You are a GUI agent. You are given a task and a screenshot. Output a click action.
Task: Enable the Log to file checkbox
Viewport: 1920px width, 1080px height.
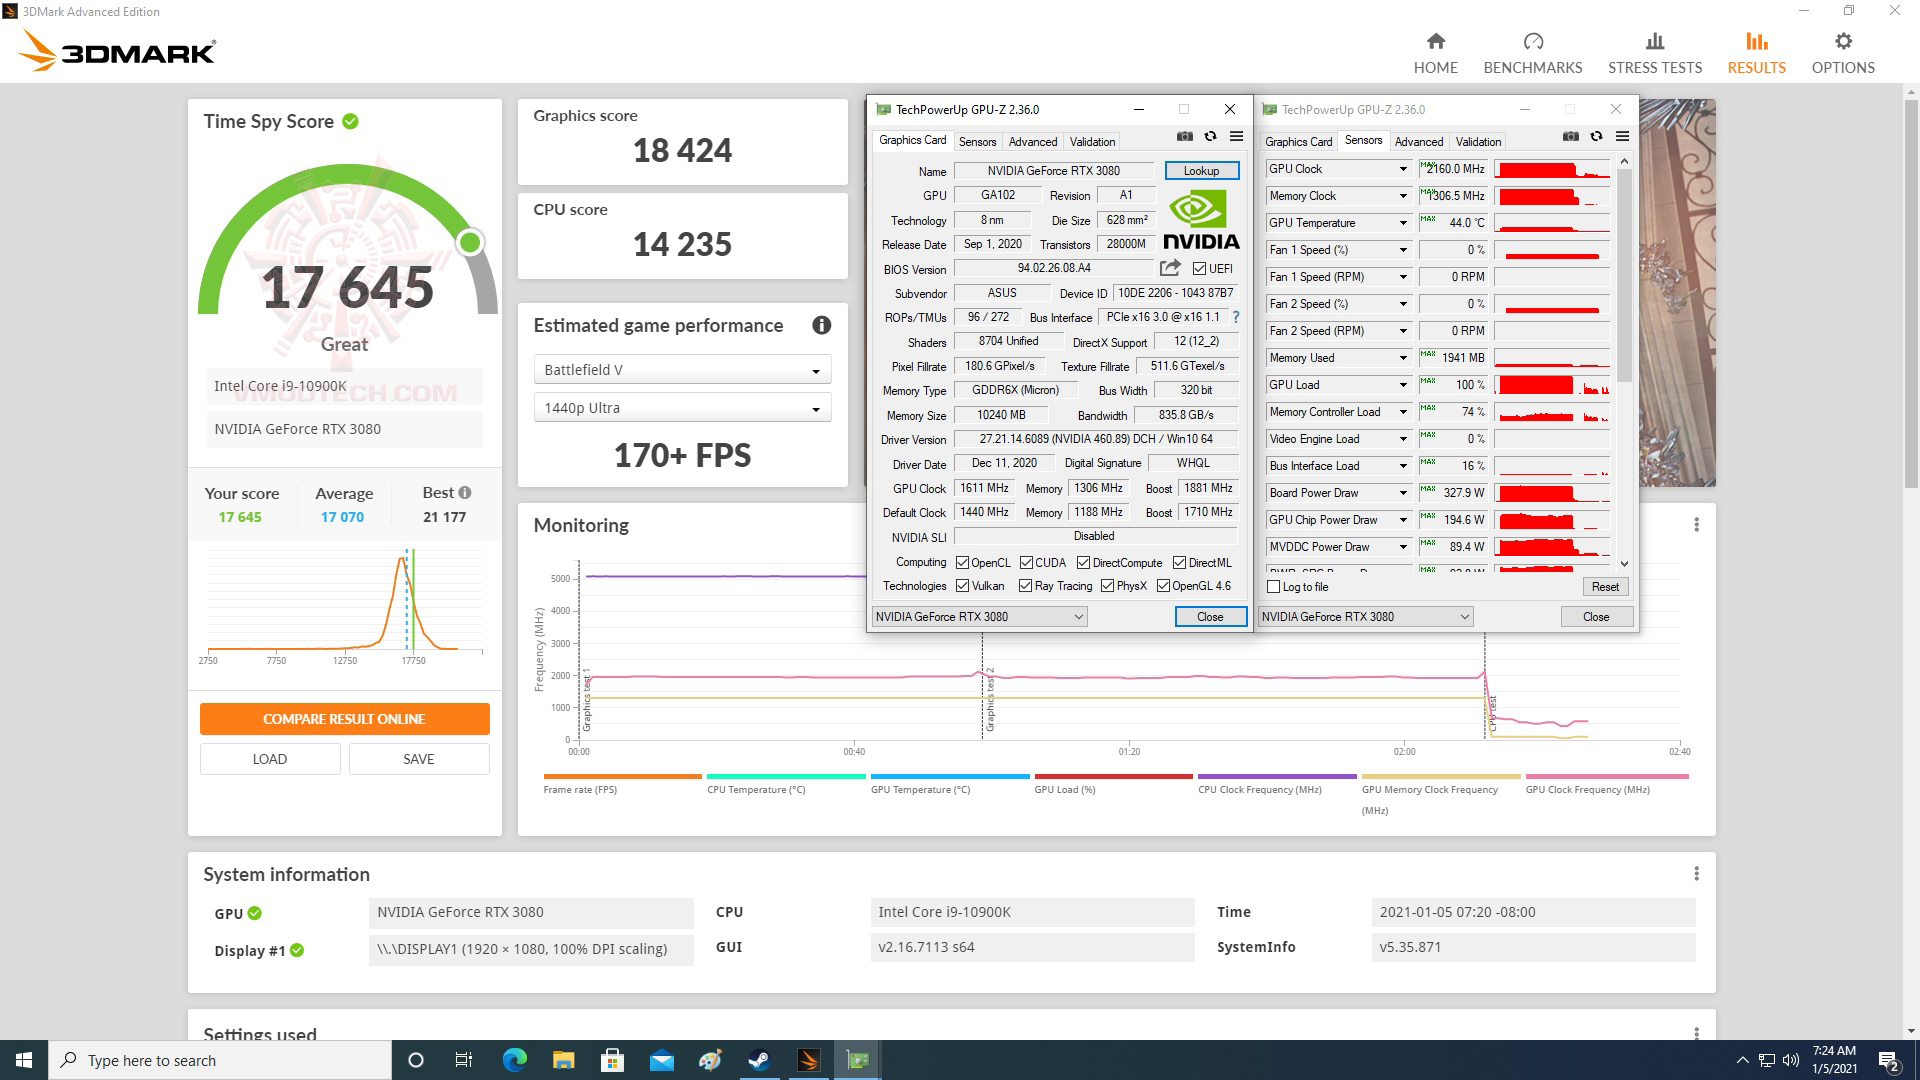pos(1271,587)
